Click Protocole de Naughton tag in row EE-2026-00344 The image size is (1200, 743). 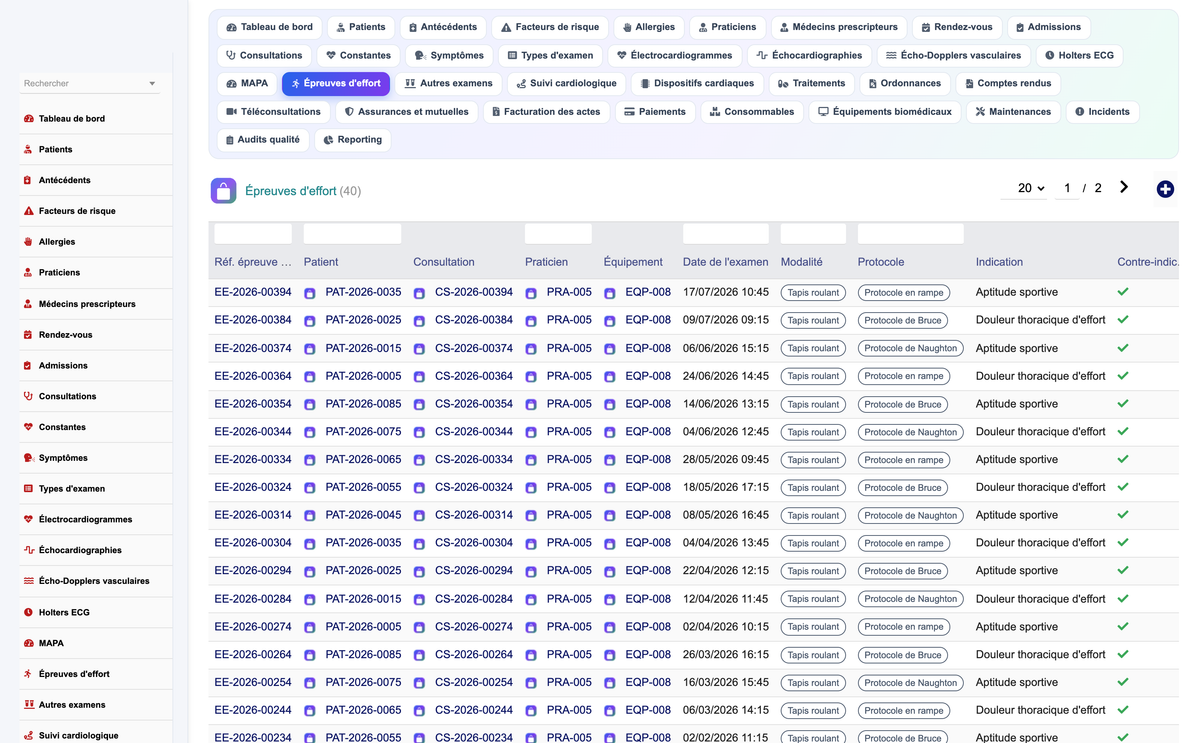(910, 432)
